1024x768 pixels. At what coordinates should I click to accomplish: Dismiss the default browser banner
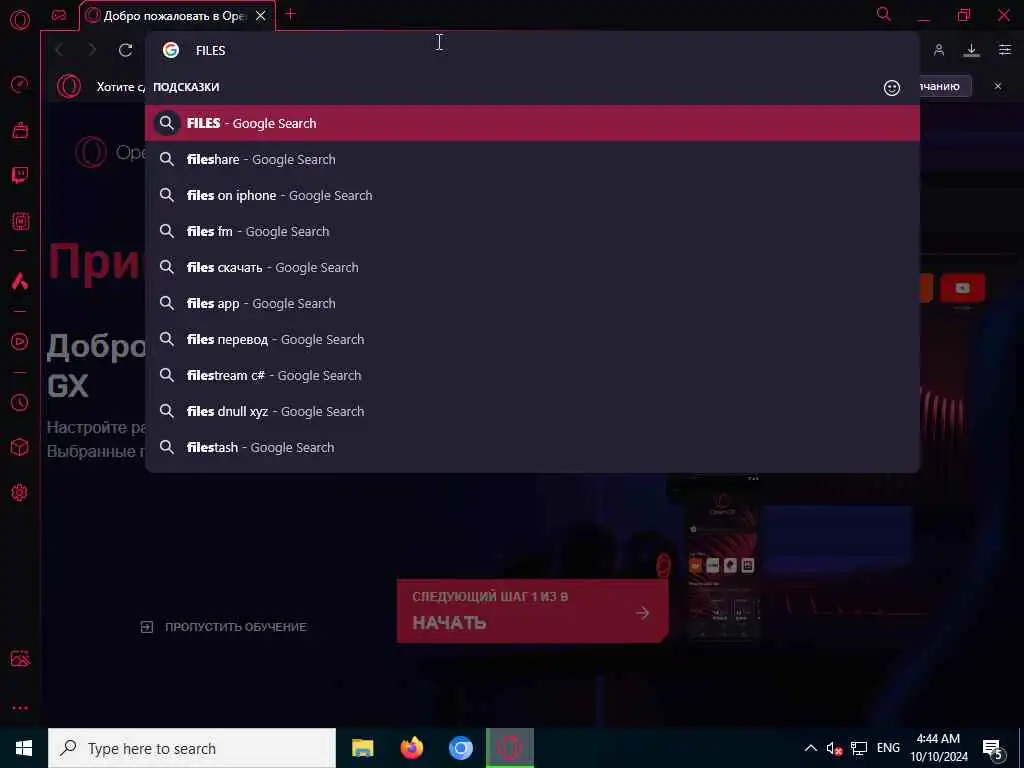998,86
